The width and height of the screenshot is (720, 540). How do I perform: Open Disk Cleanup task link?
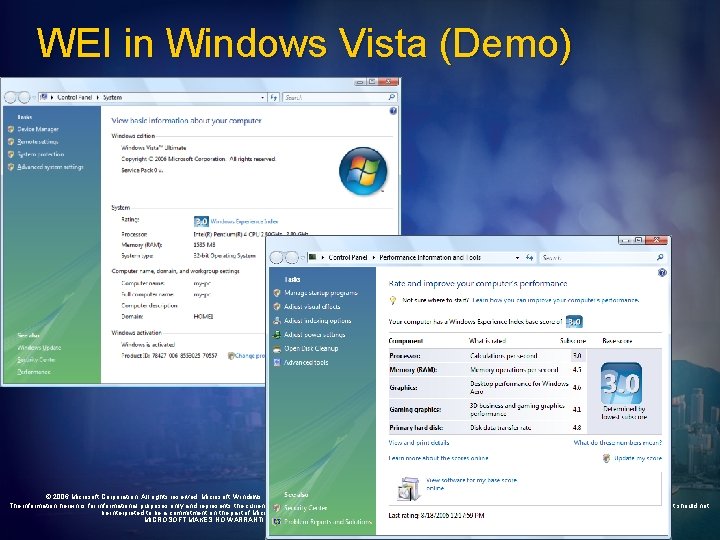311,349
